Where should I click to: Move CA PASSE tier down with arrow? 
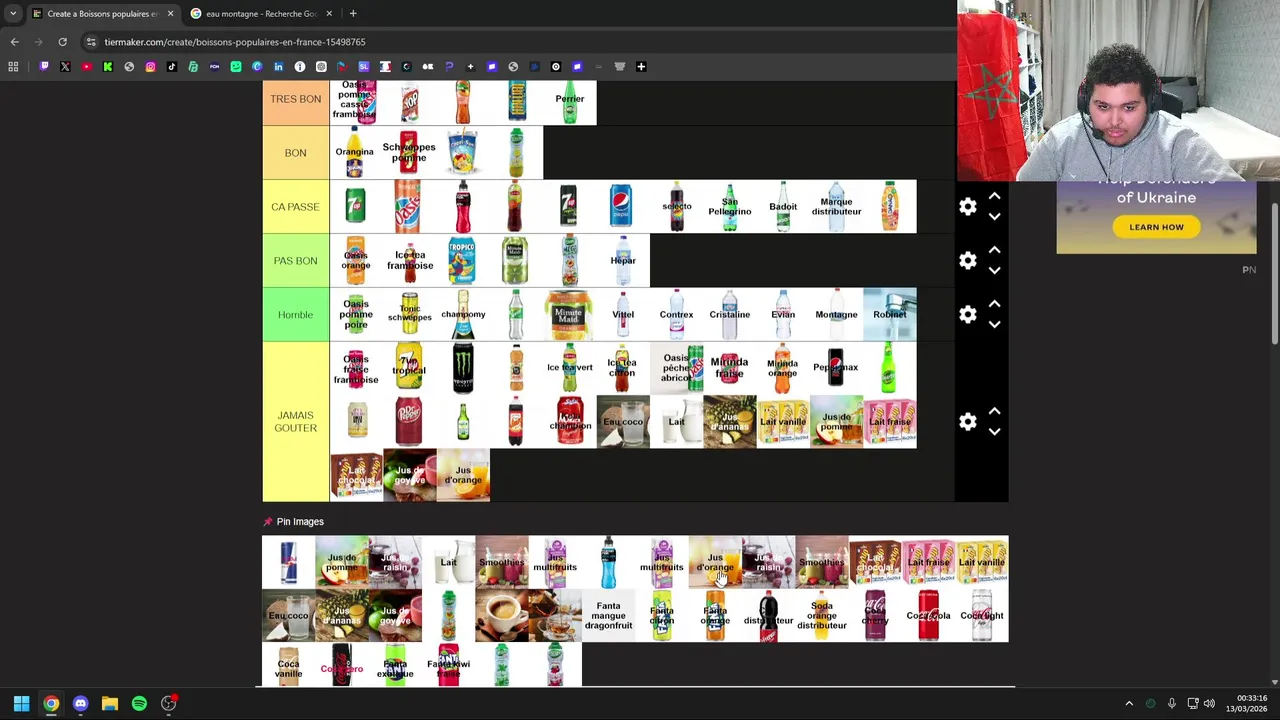coord(994,217)
